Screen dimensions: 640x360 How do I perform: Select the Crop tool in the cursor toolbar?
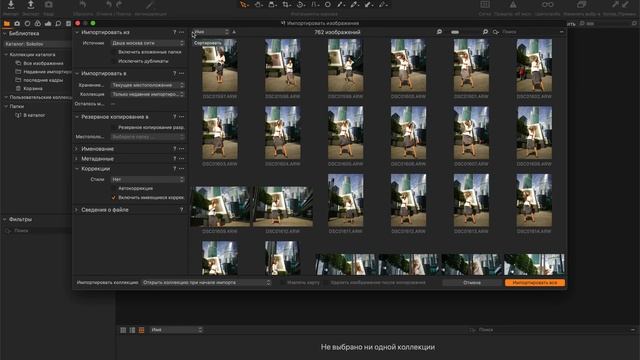pos(286,5)
